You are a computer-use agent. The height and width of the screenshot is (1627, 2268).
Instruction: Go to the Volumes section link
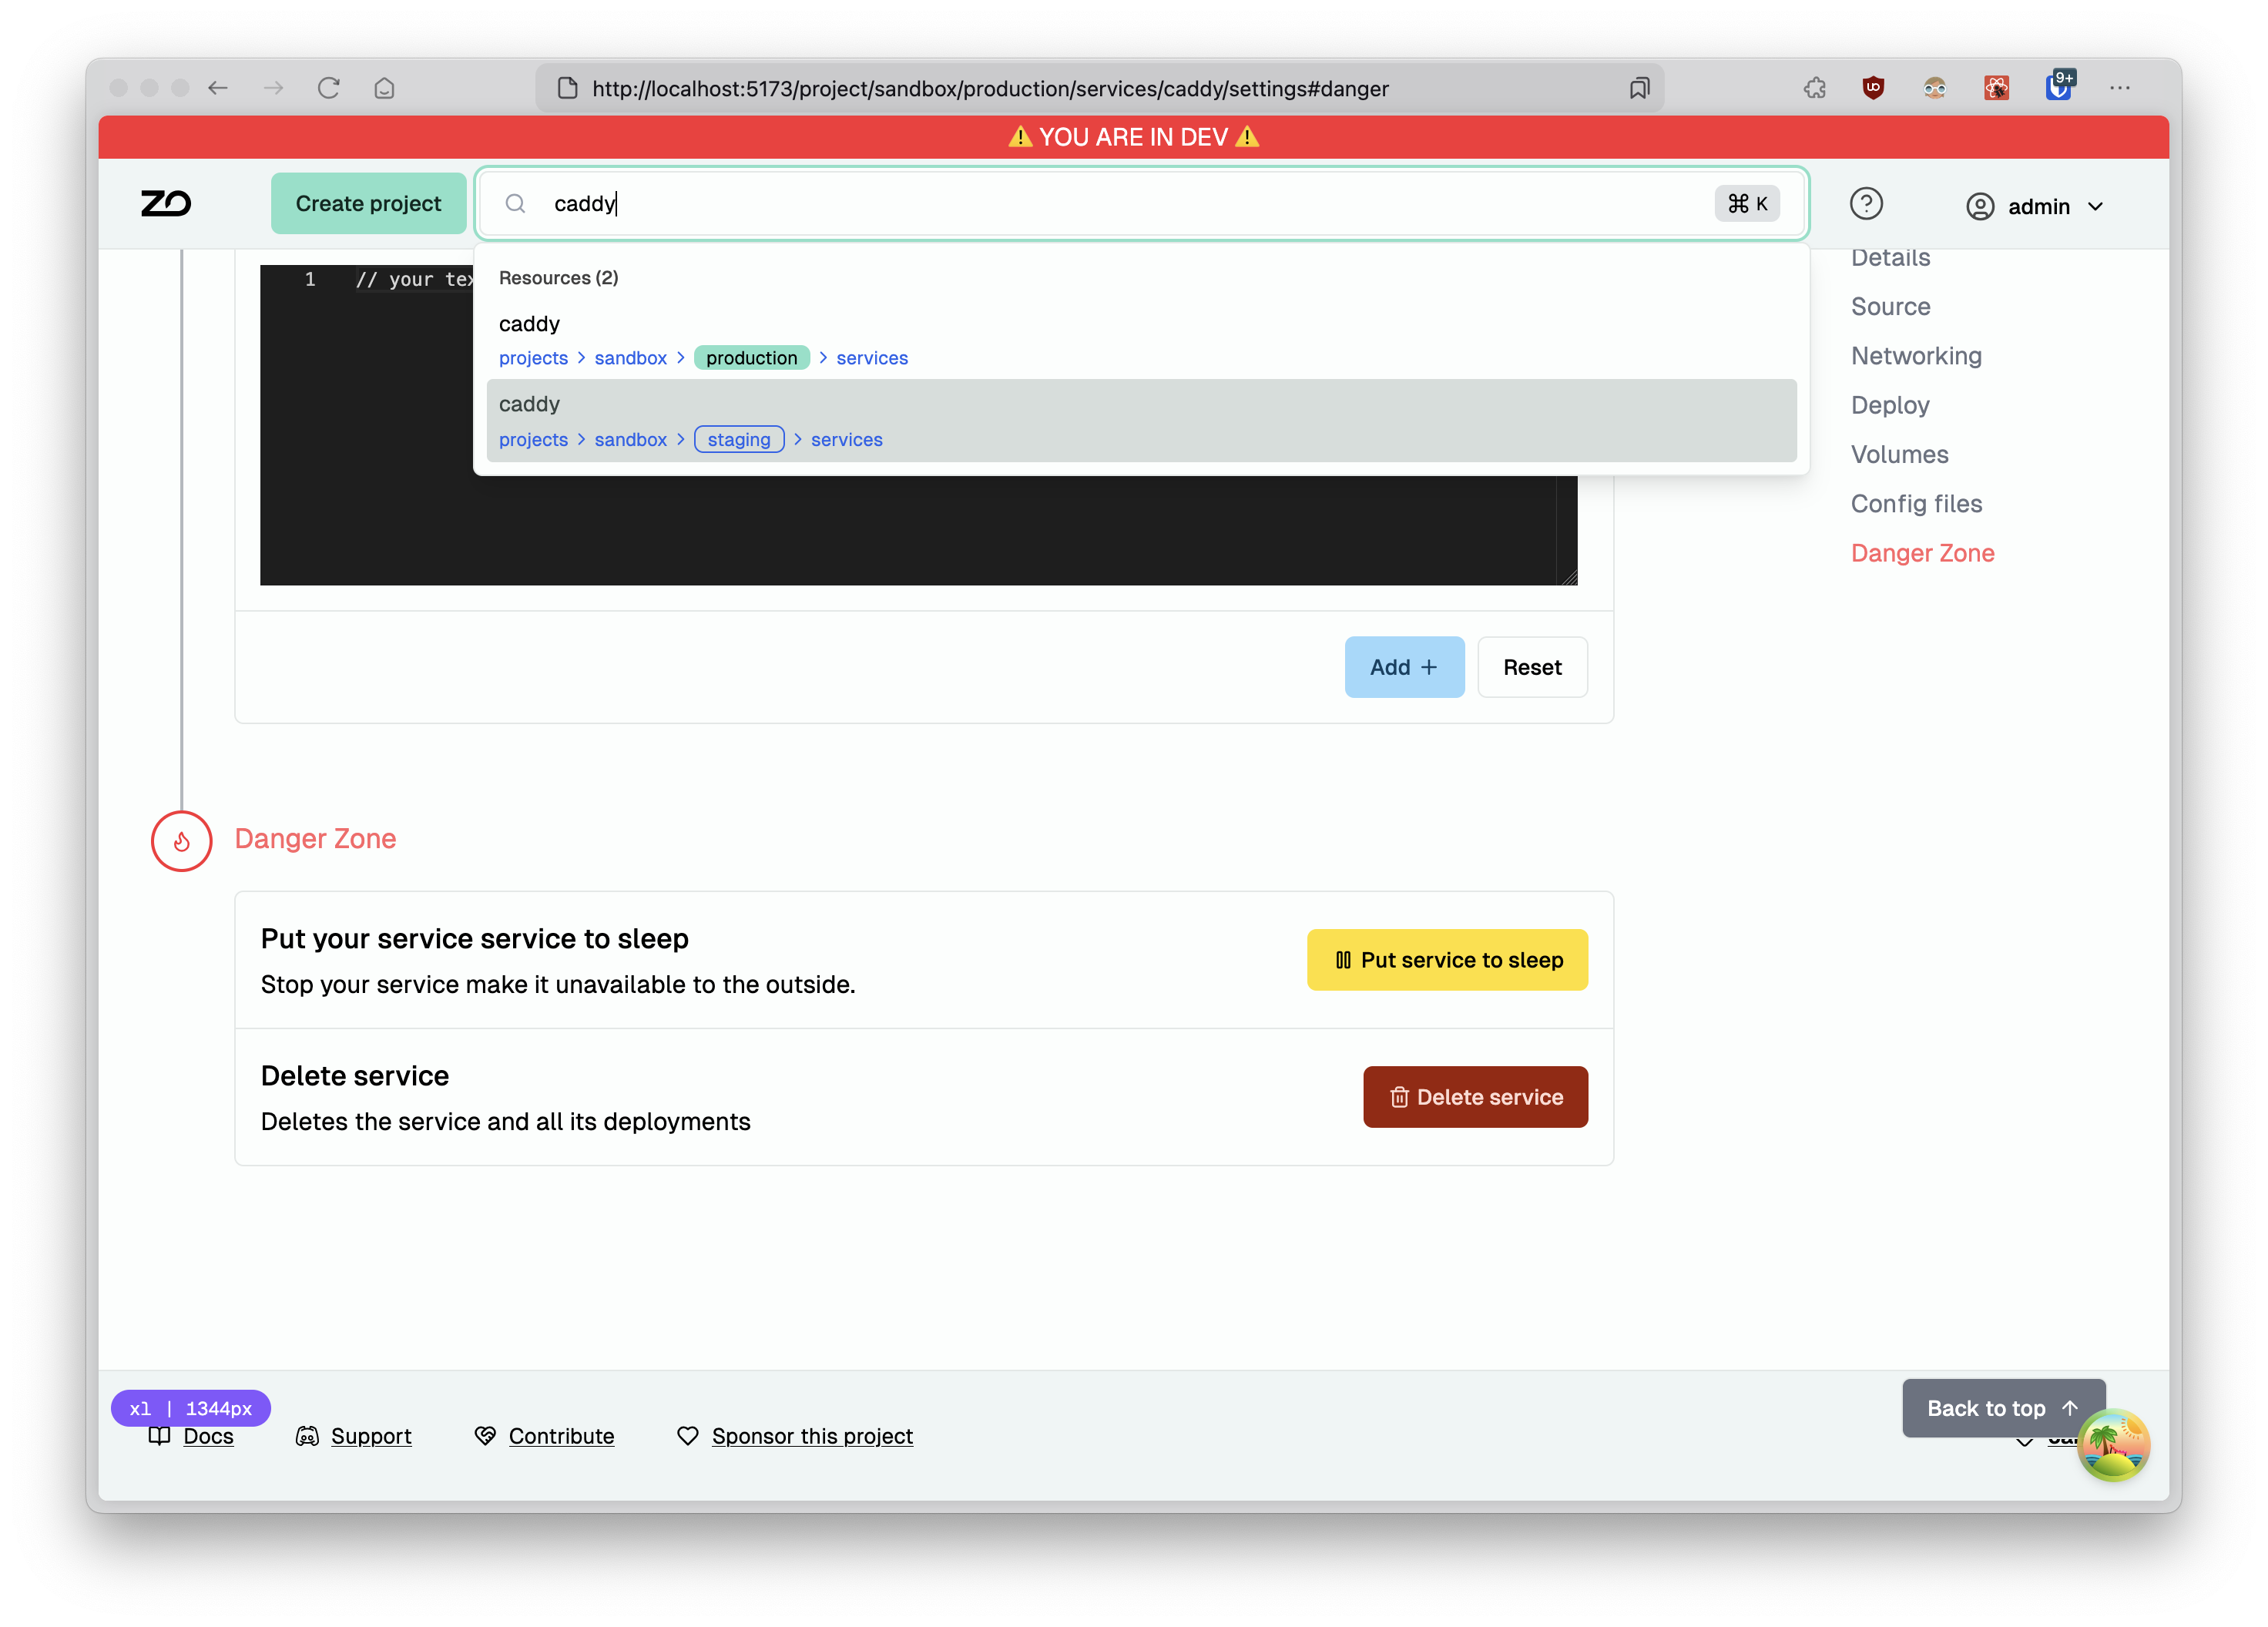point(1899,455)
